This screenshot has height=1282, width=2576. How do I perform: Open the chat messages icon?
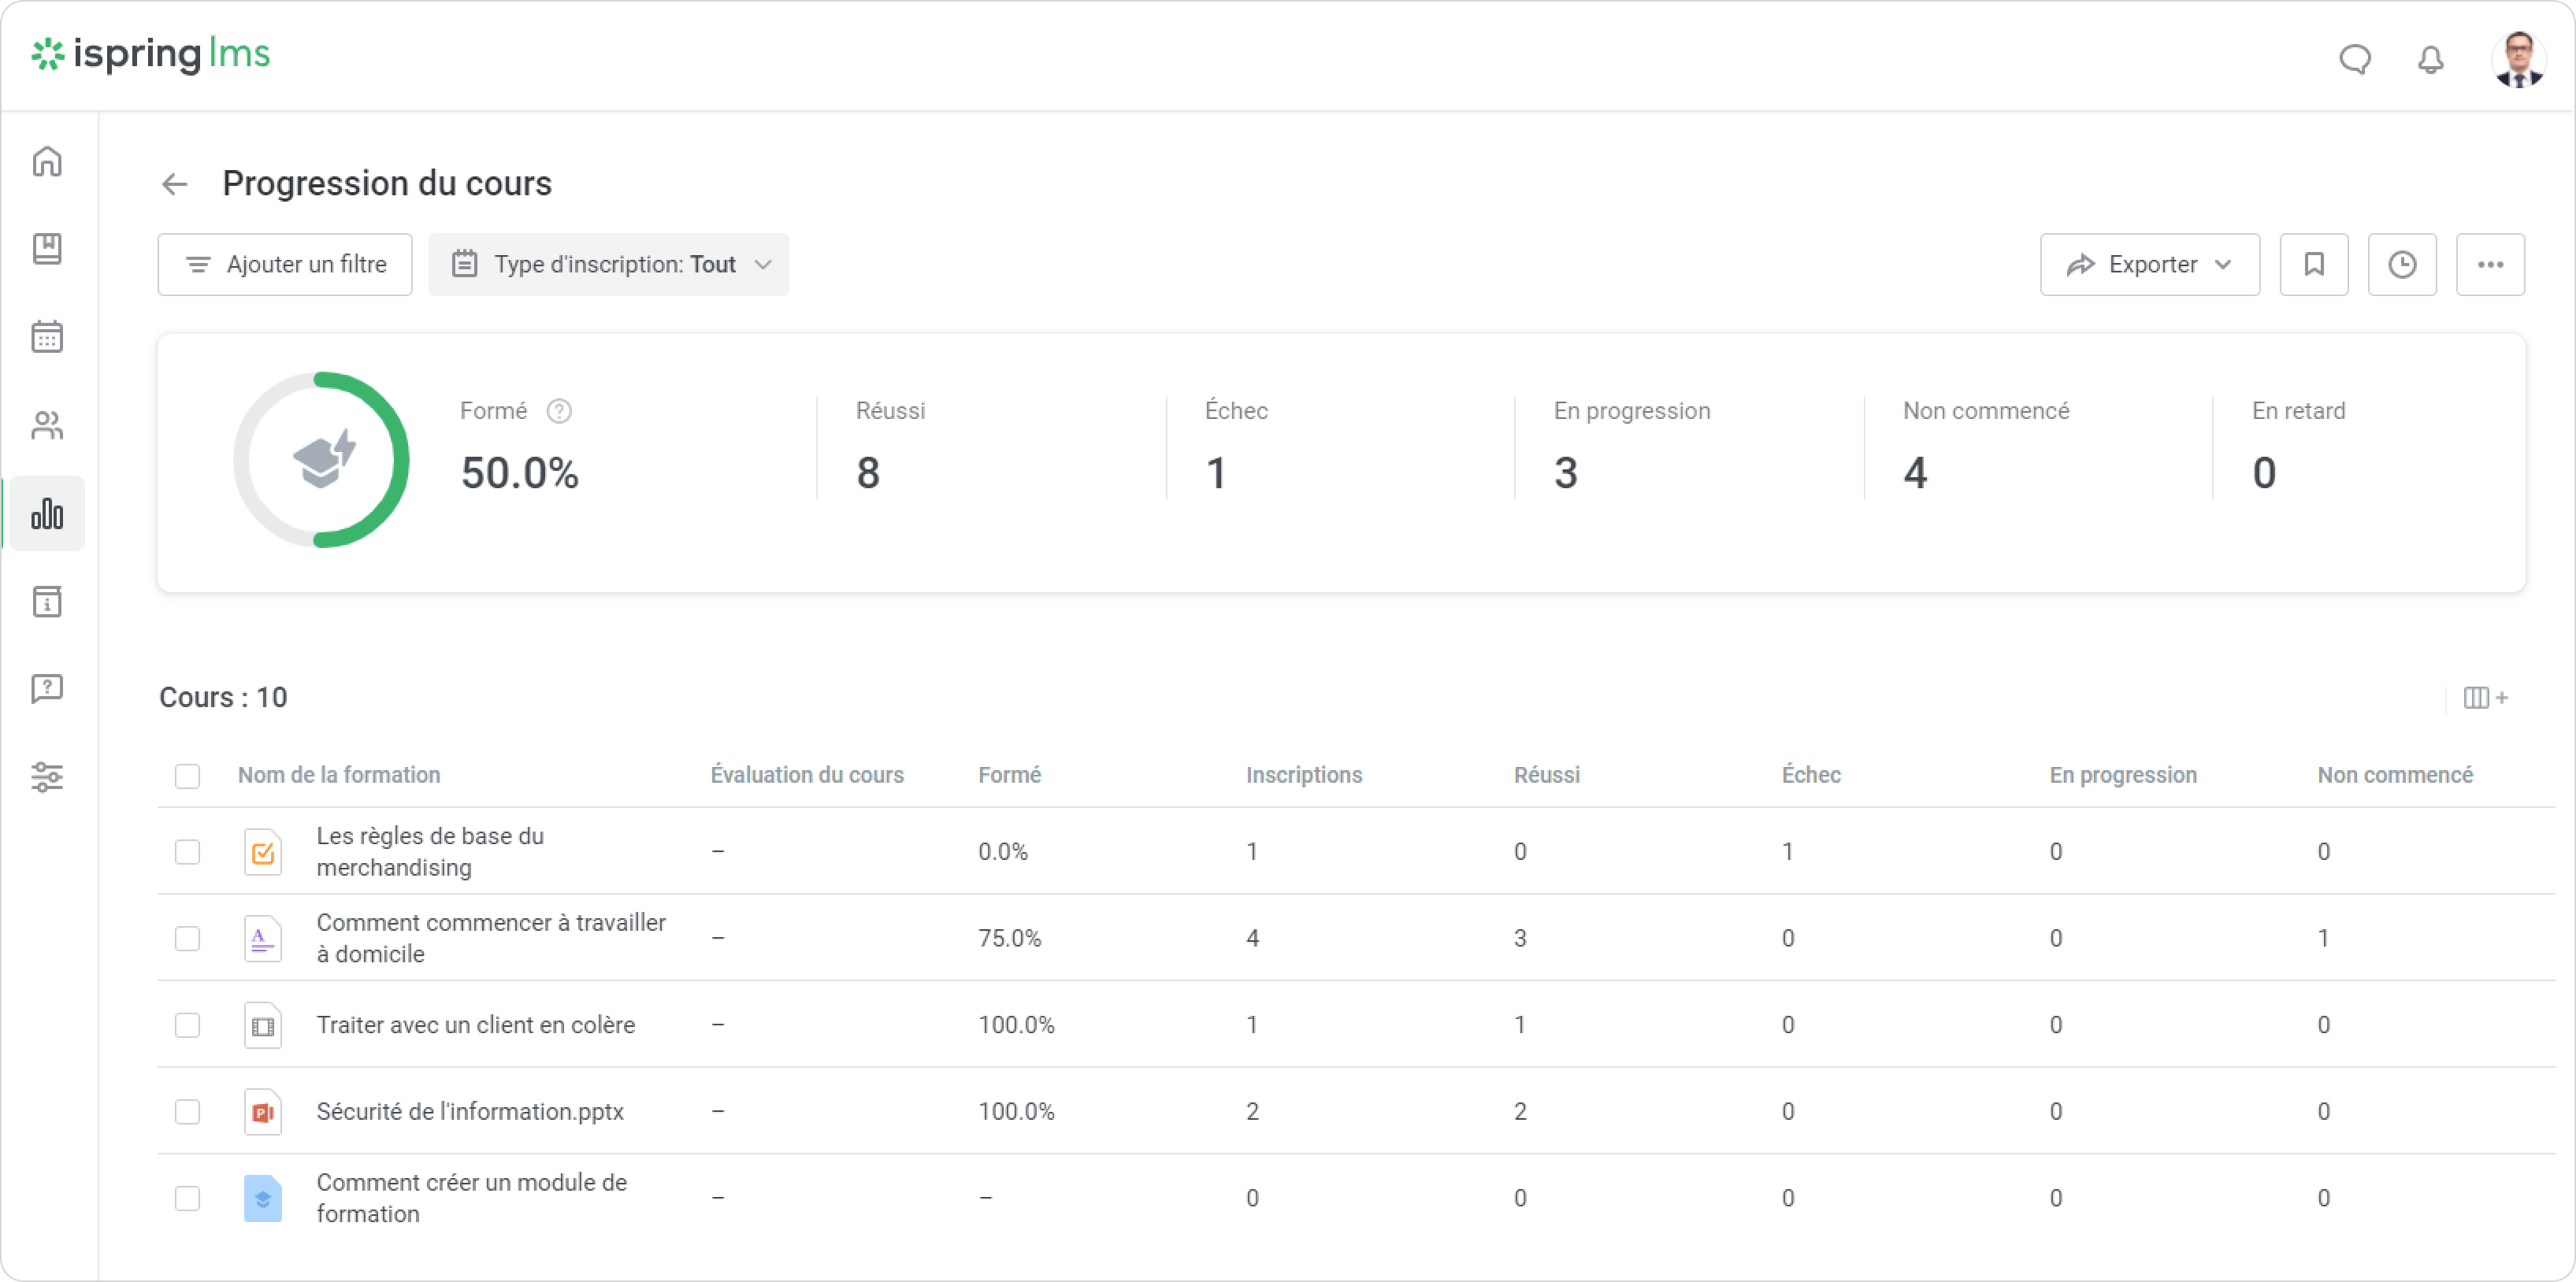tap(2354, 60)
